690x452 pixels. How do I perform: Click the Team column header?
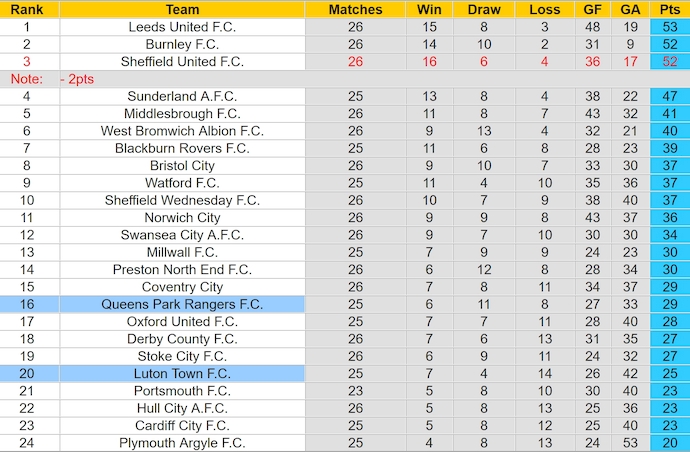tap(182, 10)
